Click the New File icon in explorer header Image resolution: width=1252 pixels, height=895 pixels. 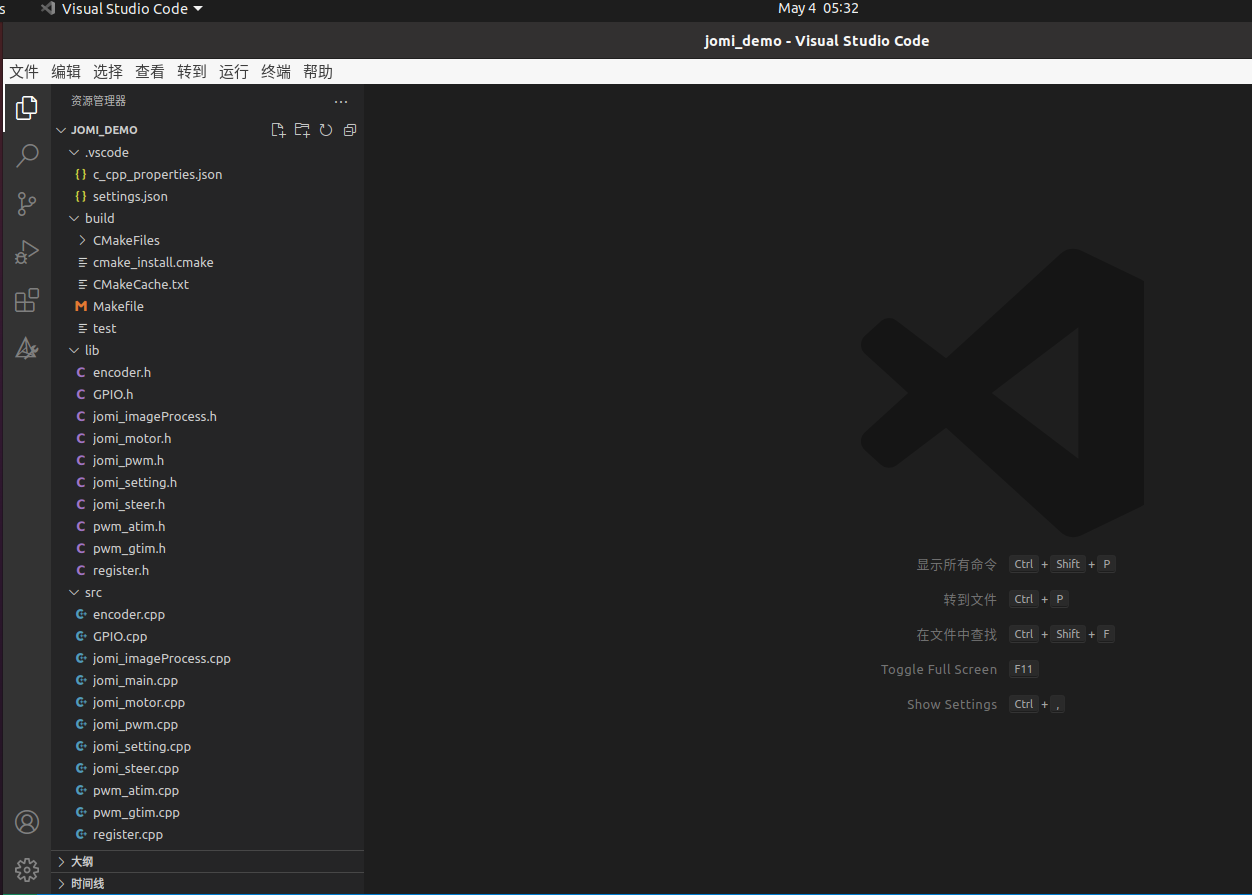(278, 130)
